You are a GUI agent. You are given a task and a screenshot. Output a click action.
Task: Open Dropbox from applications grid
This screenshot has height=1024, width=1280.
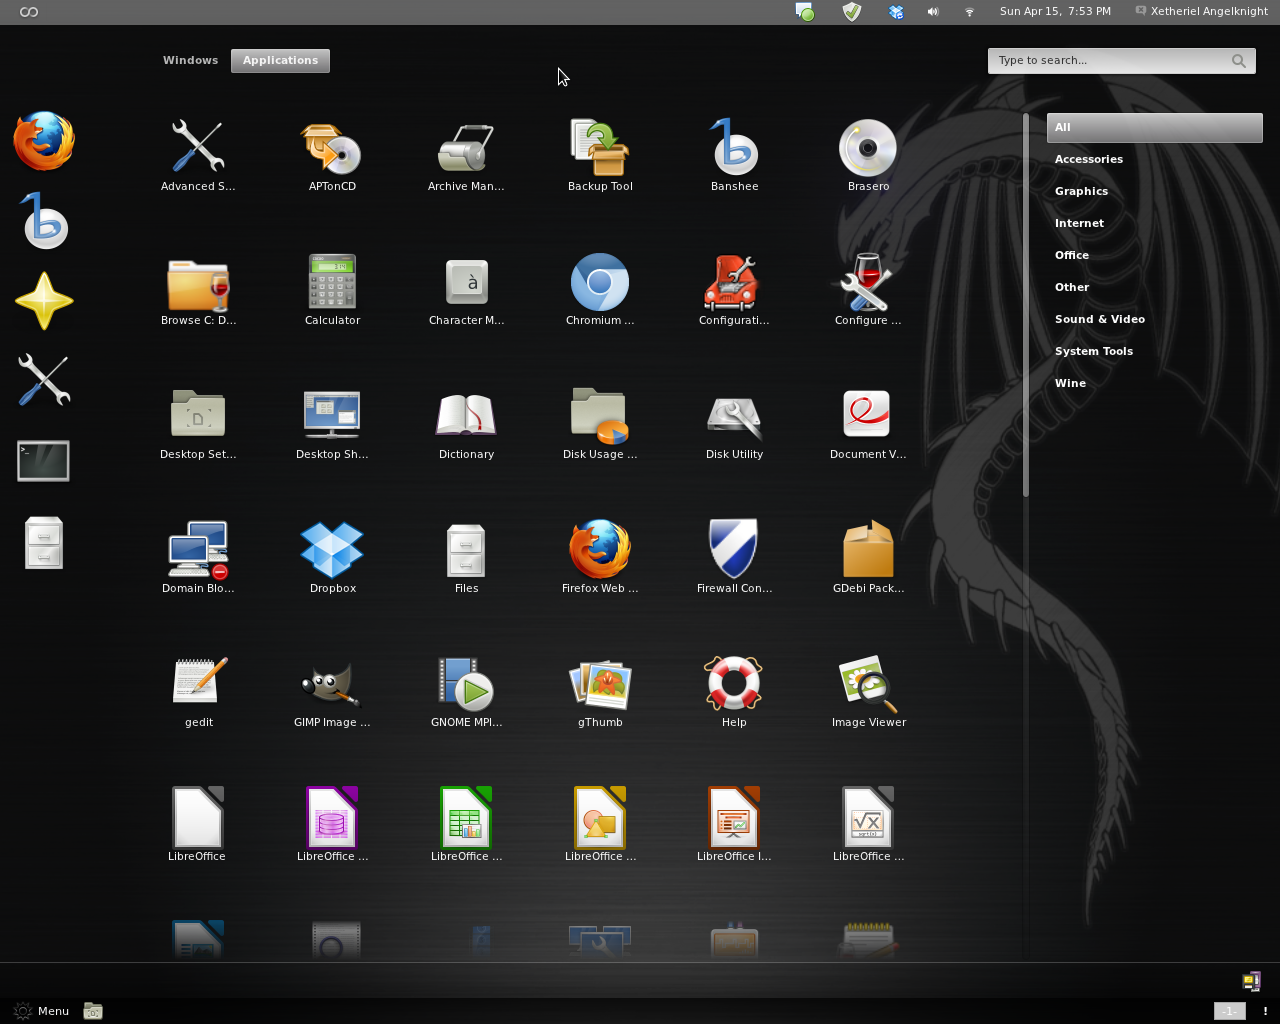[x=332, y=548]
